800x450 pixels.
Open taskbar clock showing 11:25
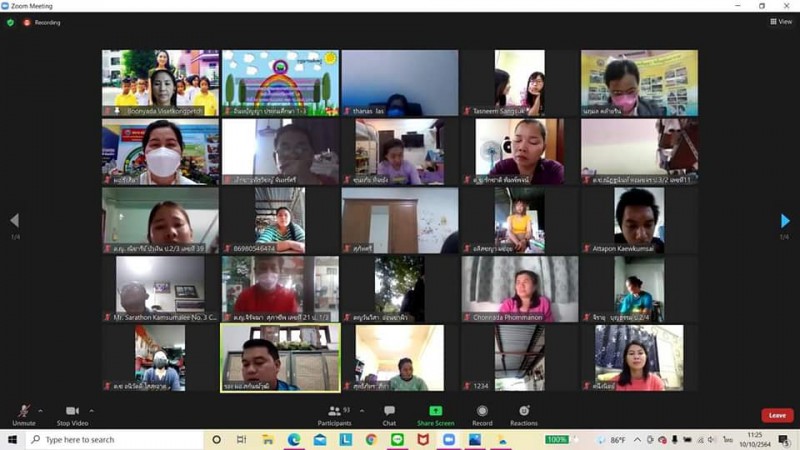[755, 440]
